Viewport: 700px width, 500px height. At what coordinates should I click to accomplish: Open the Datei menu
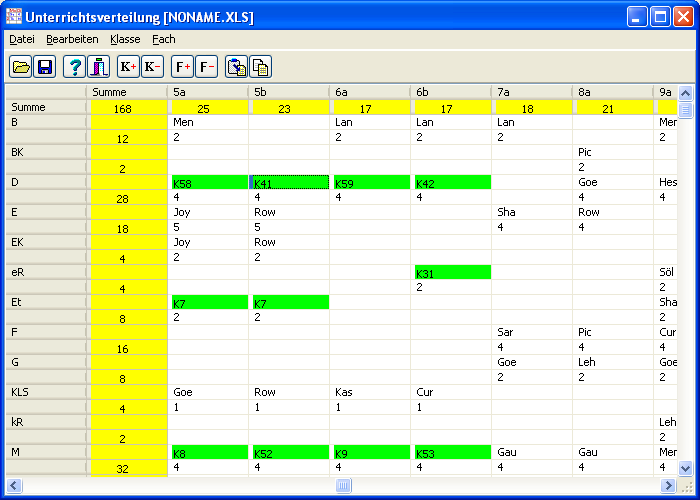[21, 39]
